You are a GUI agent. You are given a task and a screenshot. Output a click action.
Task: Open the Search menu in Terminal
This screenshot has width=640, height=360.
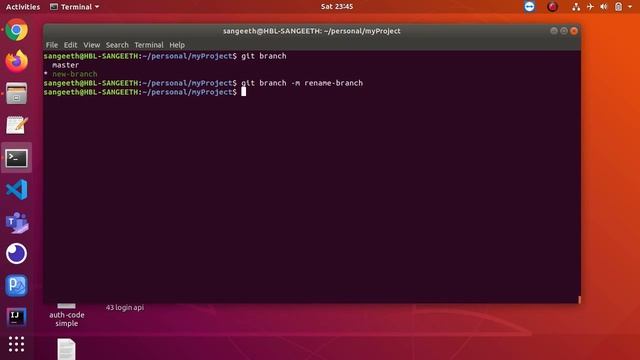point(117,45)
